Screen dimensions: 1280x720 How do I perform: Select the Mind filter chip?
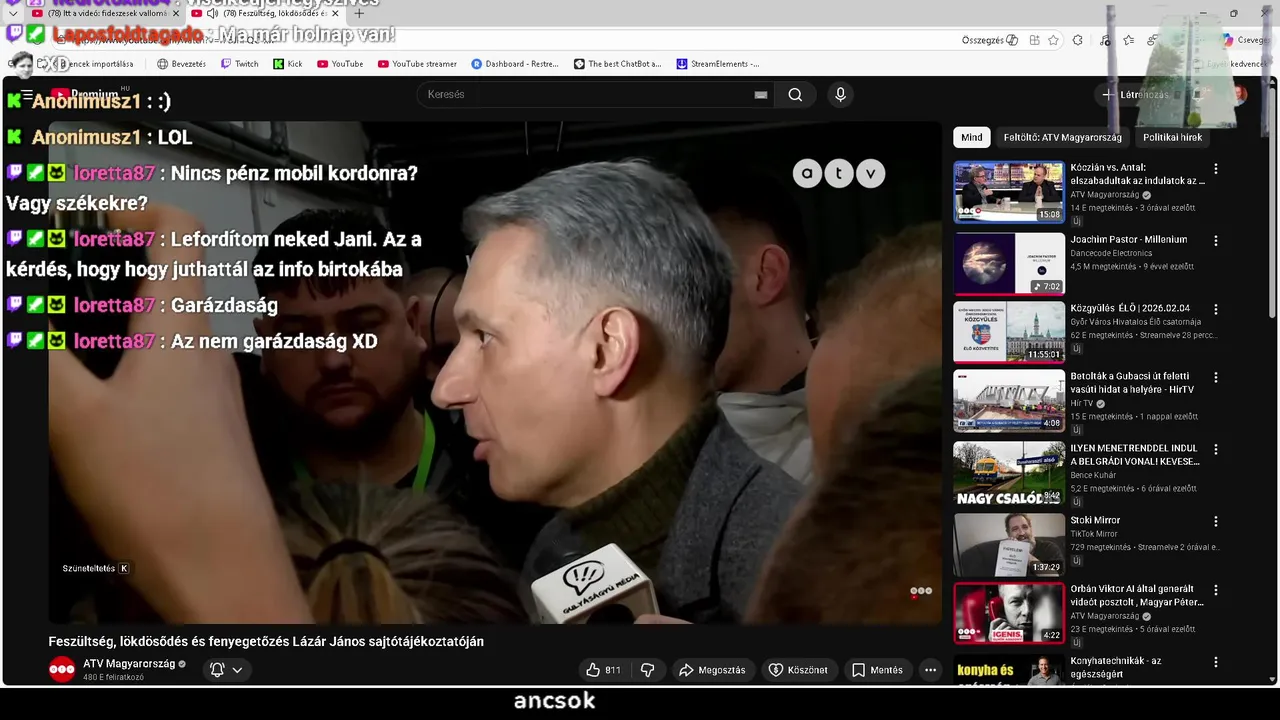[x=972, y=138]
